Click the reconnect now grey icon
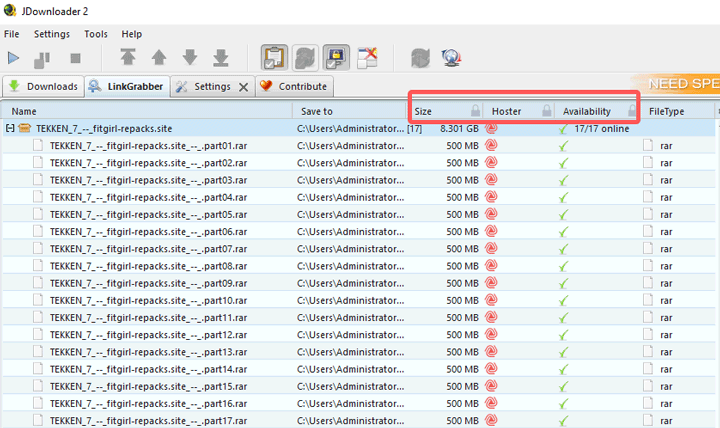Viewport: 720px width, 428px height. 421,58
